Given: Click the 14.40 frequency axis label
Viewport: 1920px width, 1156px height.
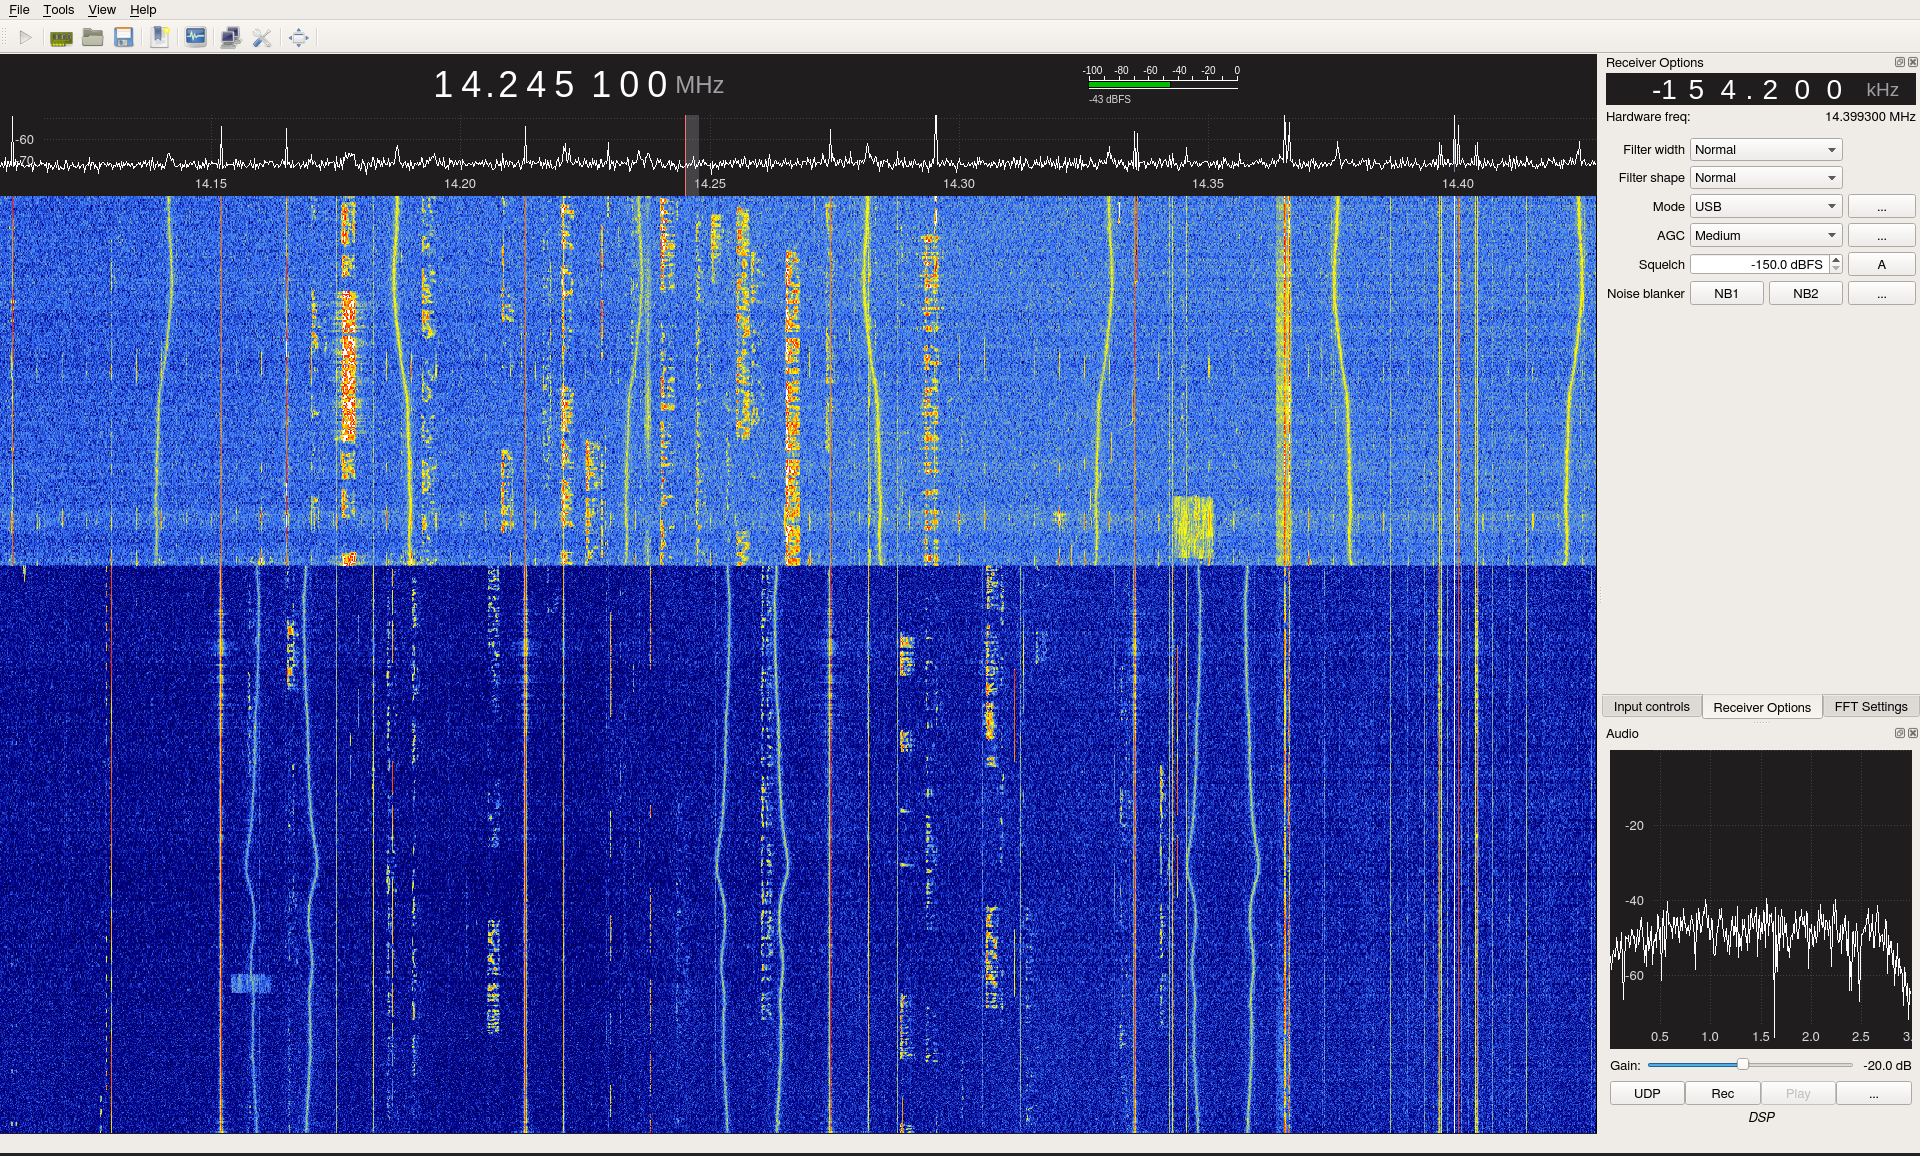Looking at the screenshot, I should (1457, 184).
